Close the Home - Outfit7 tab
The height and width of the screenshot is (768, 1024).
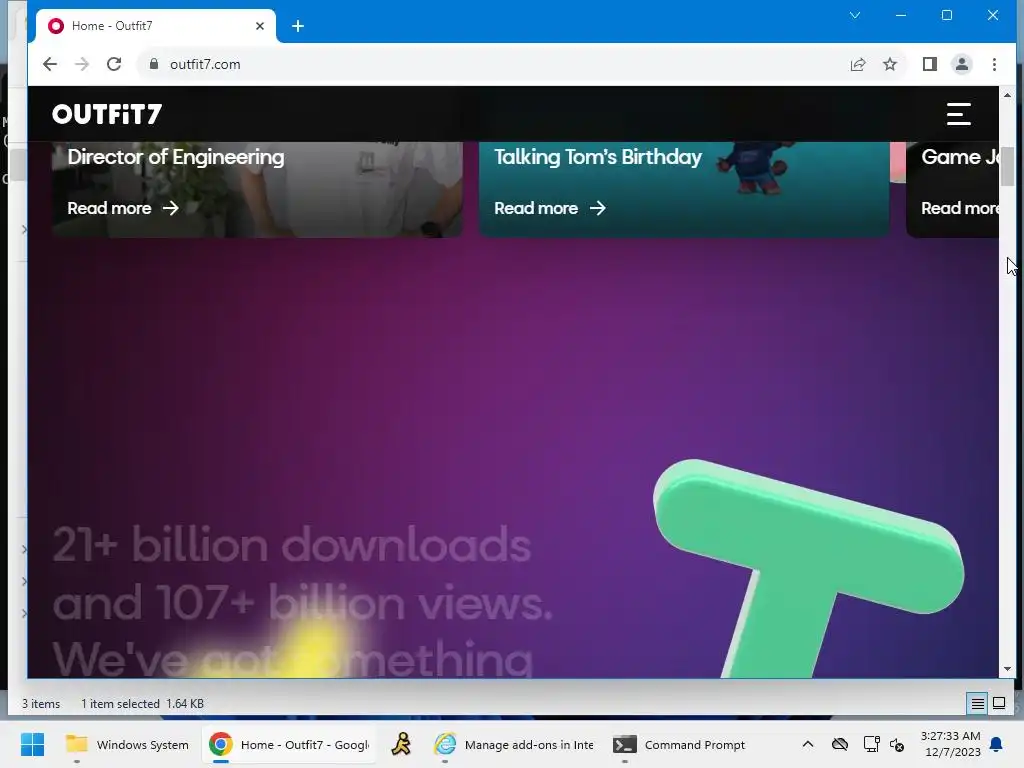point(260,26)
